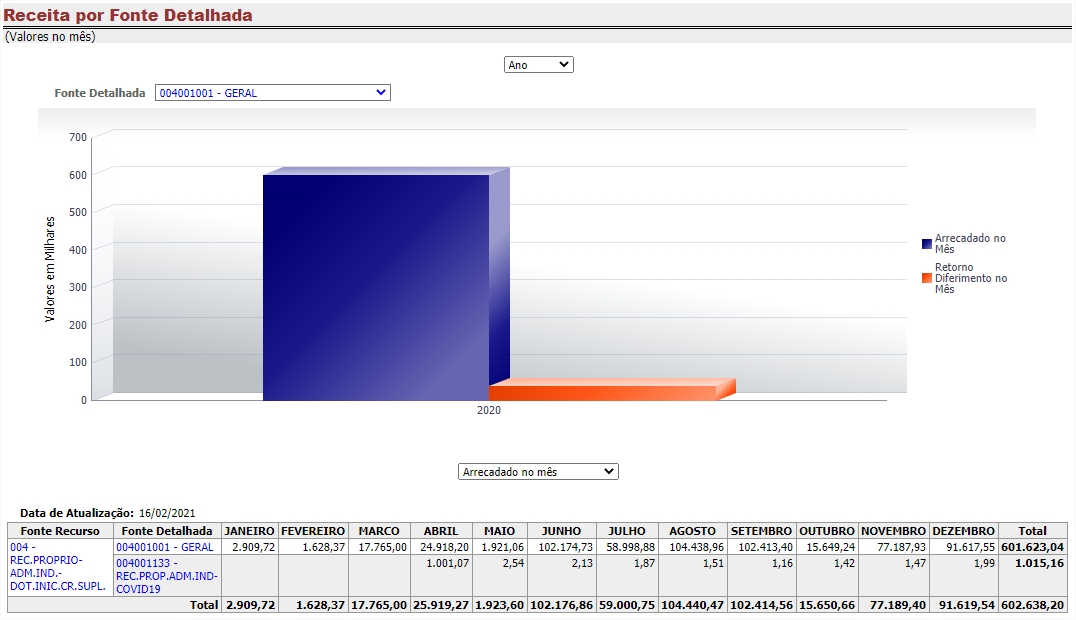Select the grand total 602.638,20 cell
Screen dimensions: 1076x620
1032,605
